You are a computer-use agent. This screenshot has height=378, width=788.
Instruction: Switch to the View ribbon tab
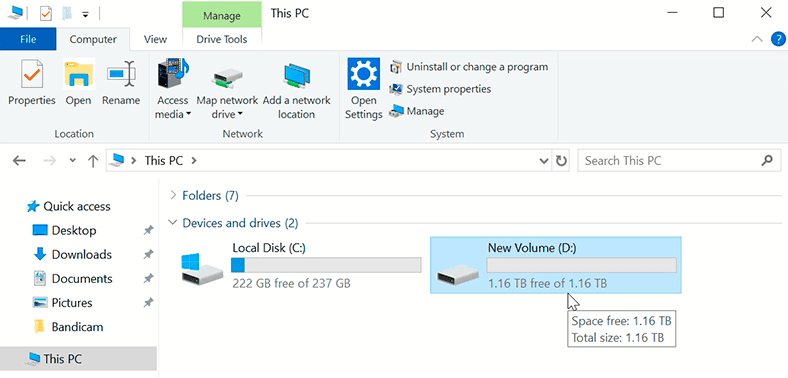pyautogui.click(x=155, y=39)
